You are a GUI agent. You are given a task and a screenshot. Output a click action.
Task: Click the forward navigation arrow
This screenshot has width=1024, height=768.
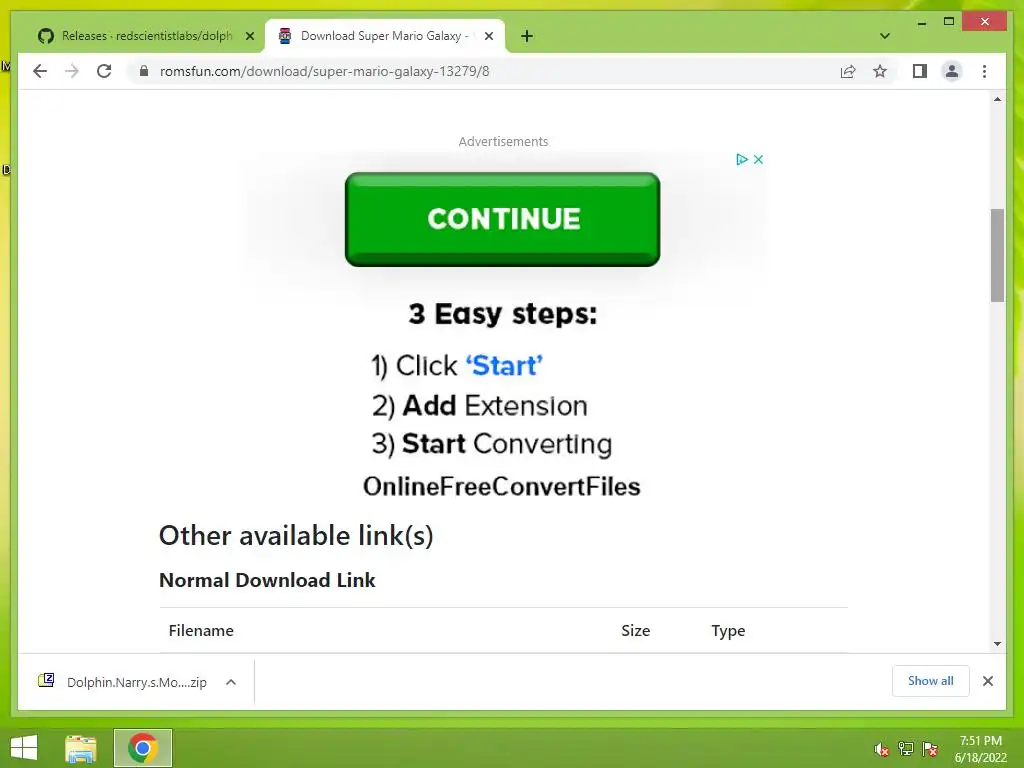(72, 71)
